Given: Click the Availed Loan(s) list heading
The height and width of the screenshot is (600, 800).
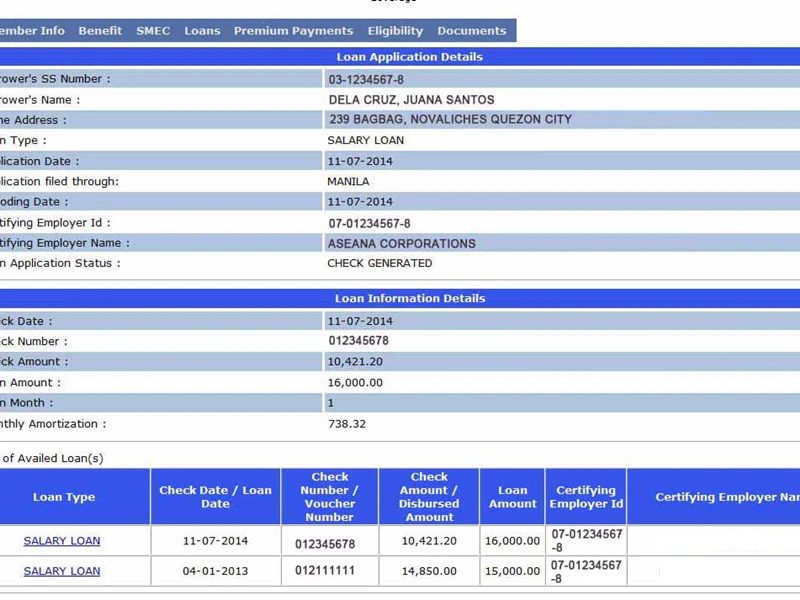Looking at the screenshot, I should (x=52, y=458).
